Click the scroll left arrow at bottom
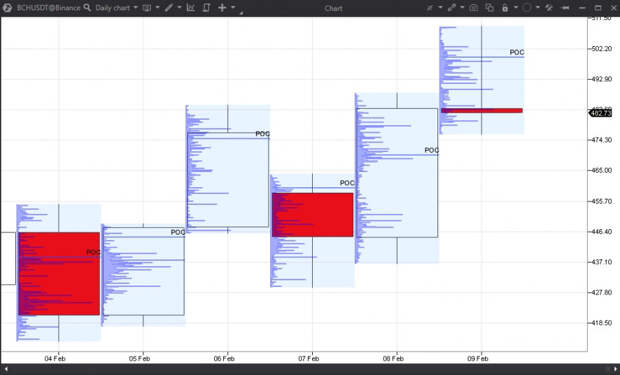 (6, 369)
